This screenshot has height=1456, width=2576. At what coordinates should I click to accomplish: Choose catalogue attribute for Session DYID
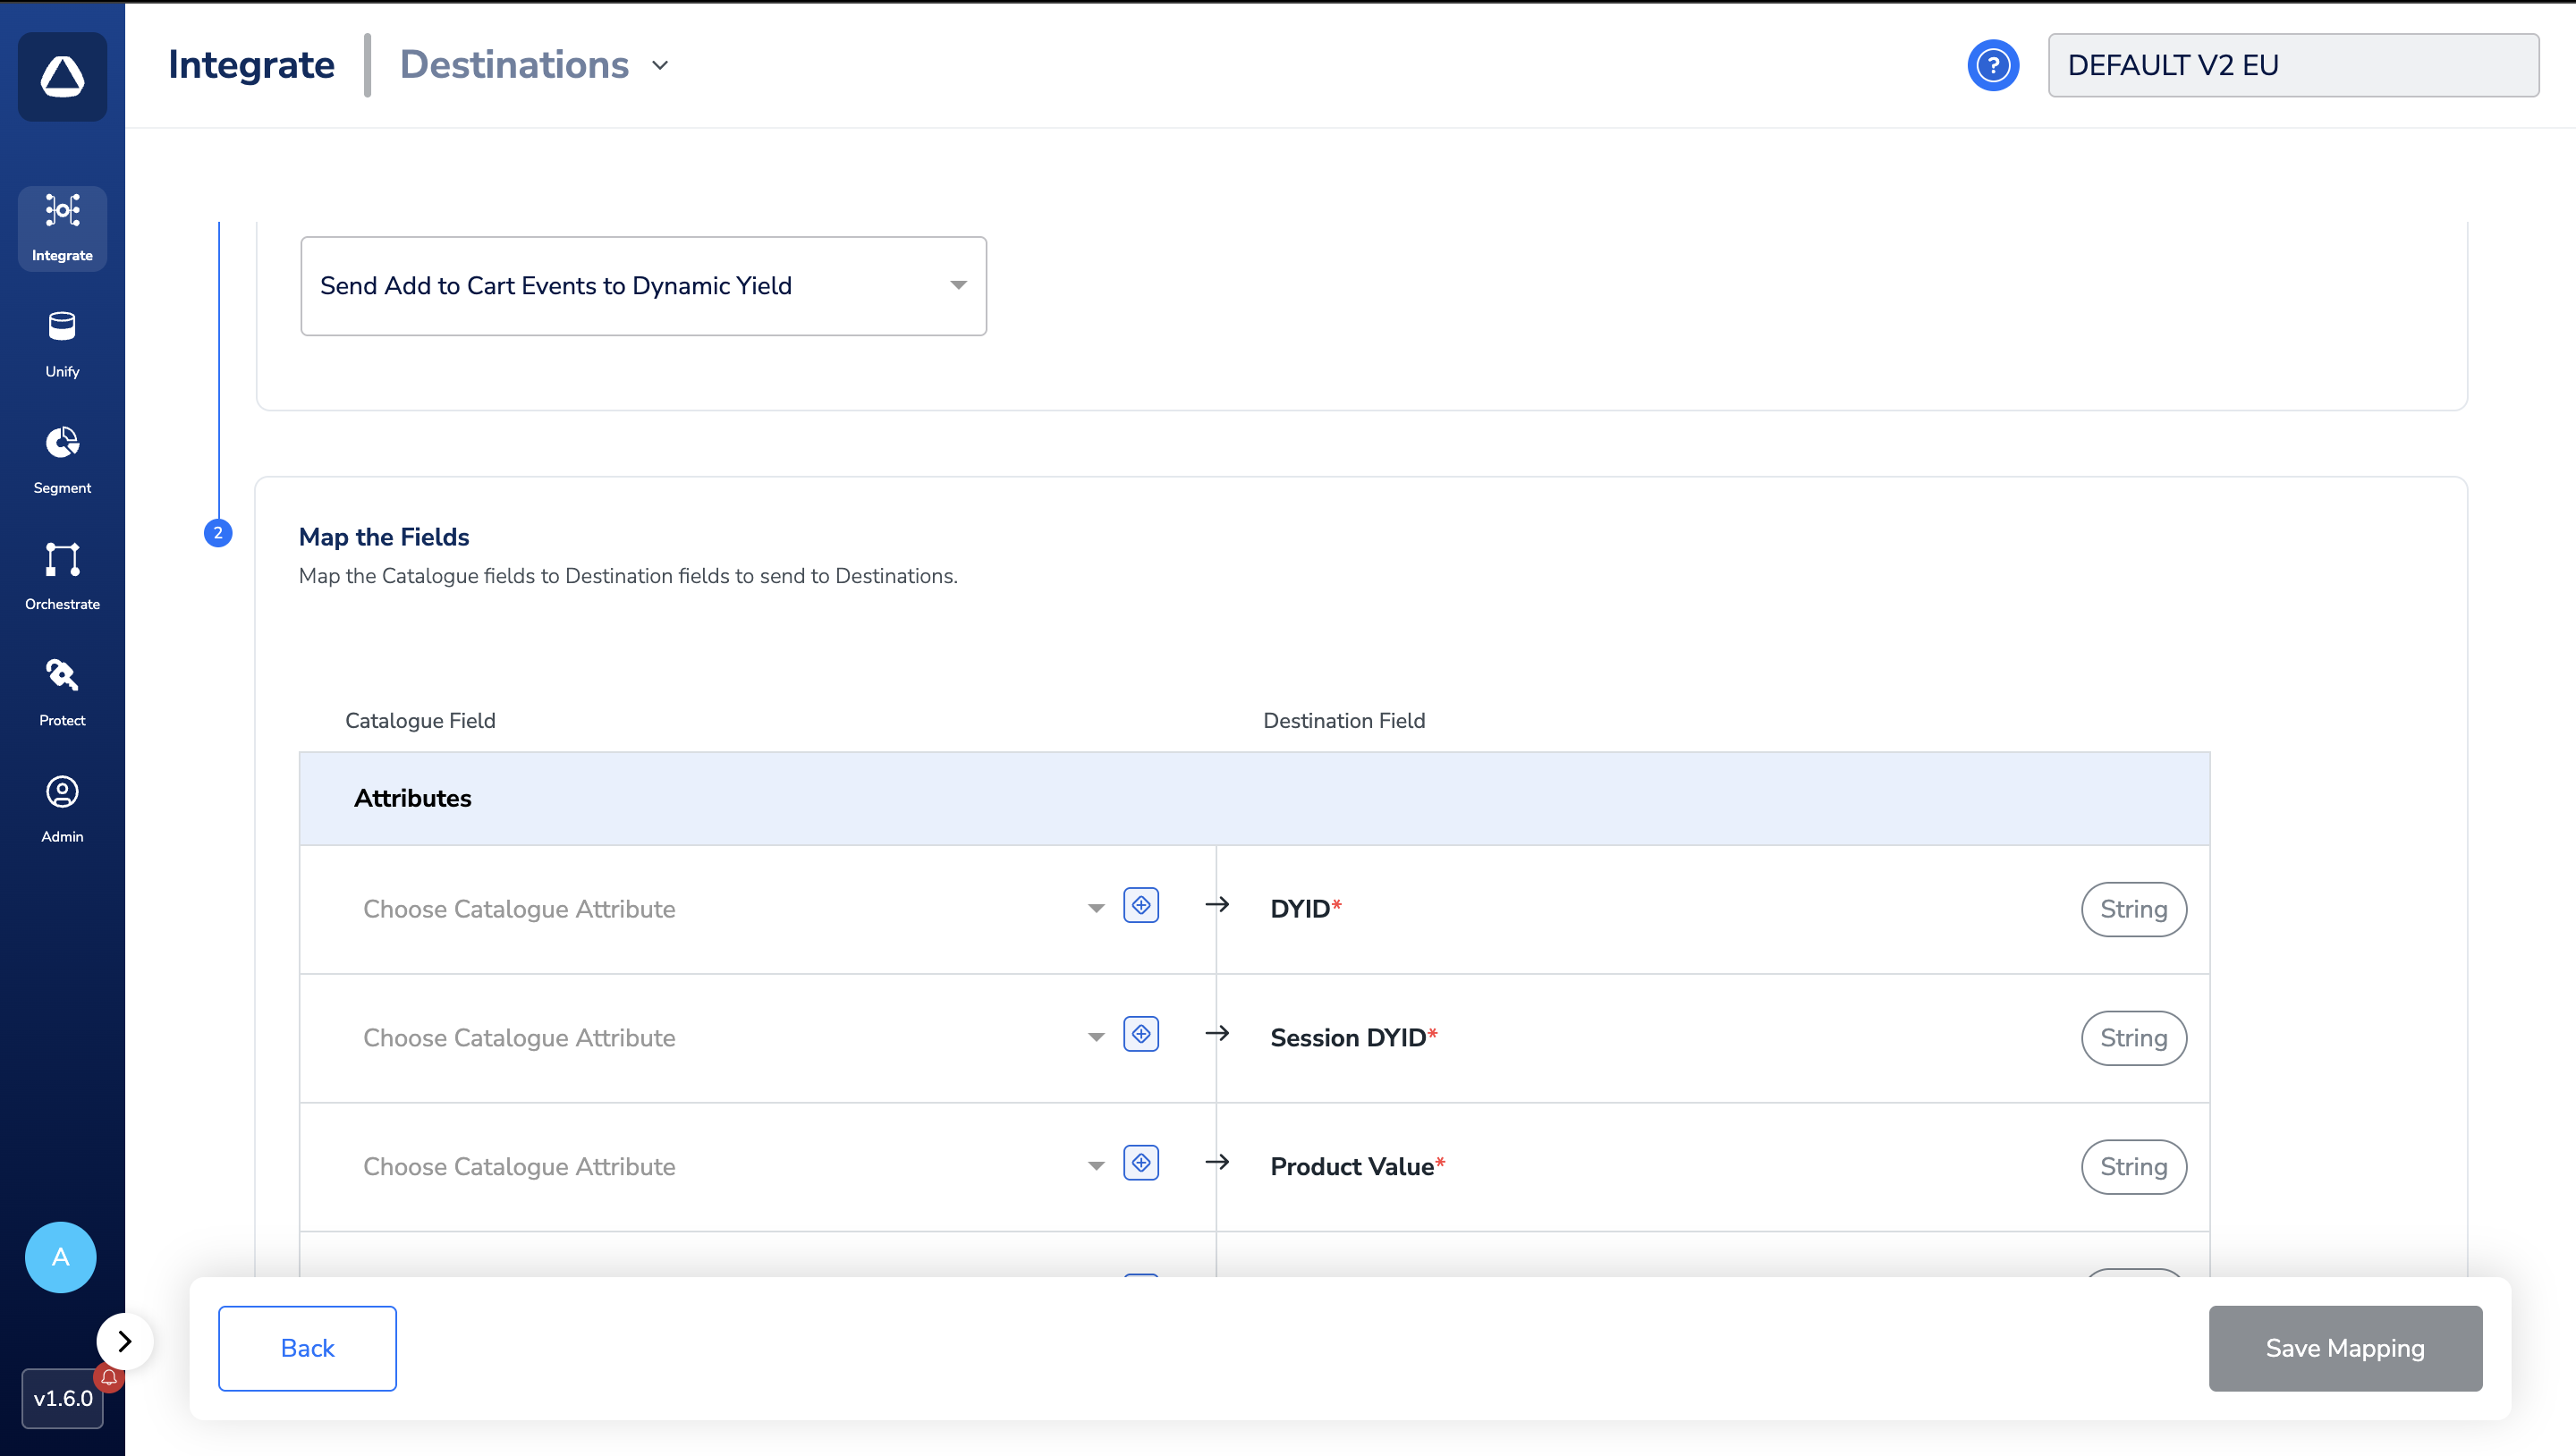pos(730,1038)
